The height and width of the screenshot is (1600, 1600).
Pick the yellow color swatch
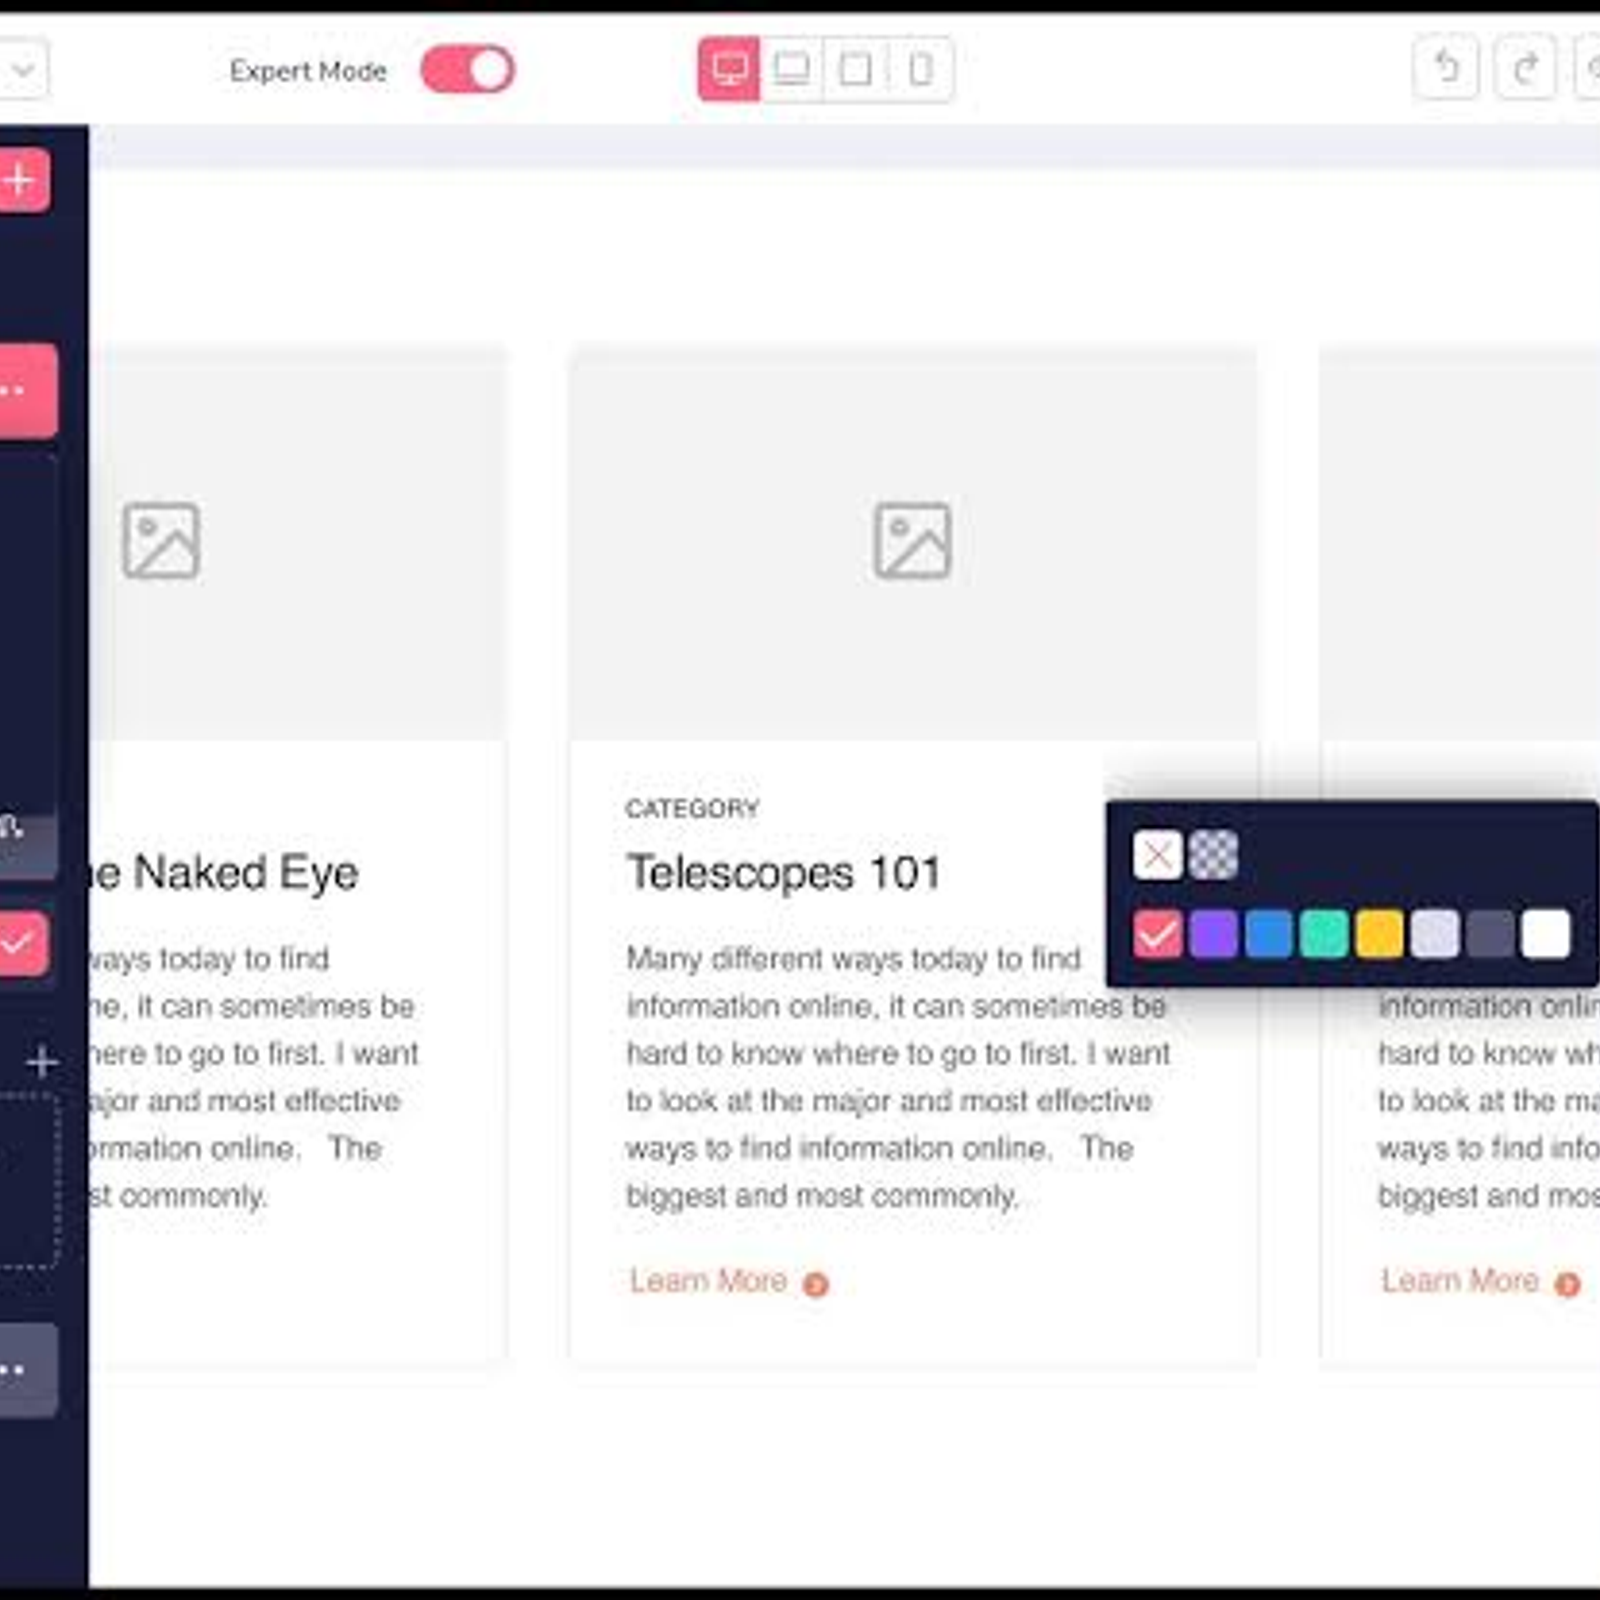click(x=1379, y=935)
